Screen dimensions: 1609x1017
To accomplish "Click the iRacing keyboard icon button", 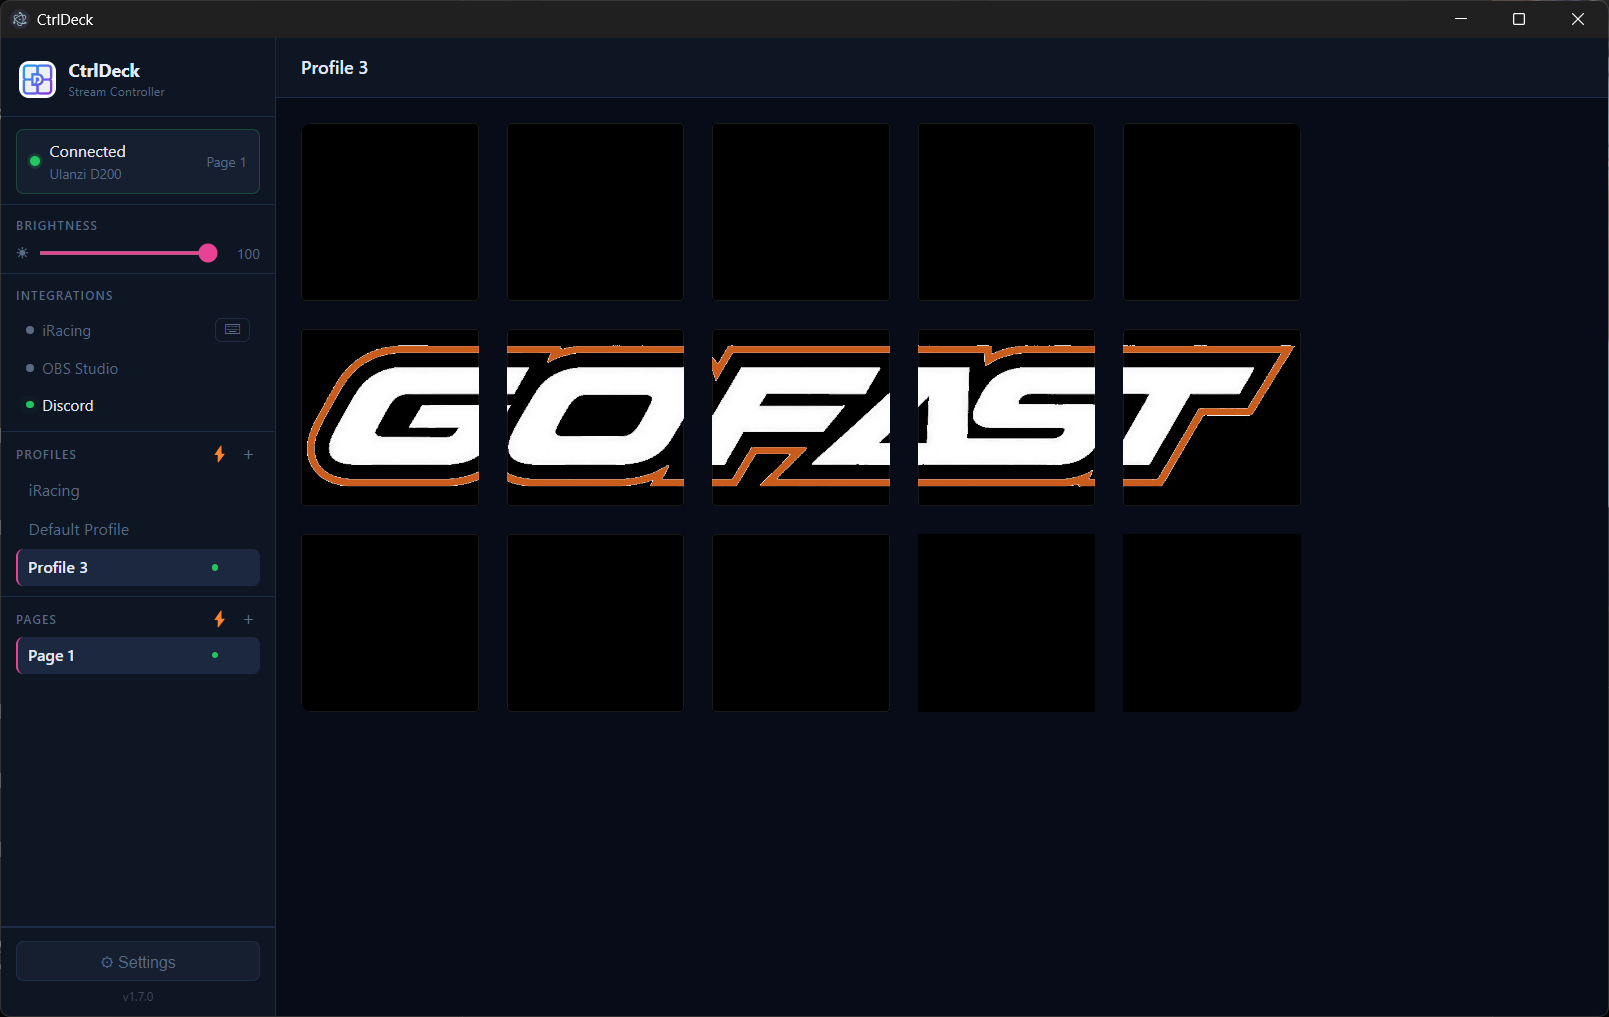I will point(232,329).
